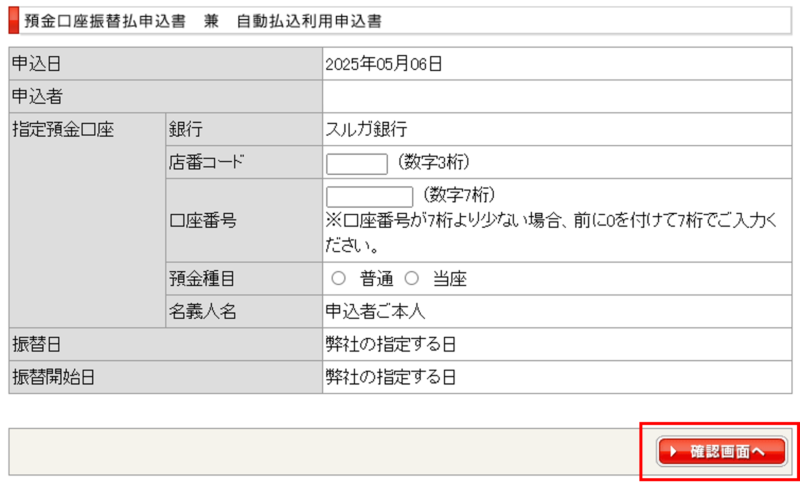Click the 振替開始日 label cell
800x483 pixels.
[51, 377]
